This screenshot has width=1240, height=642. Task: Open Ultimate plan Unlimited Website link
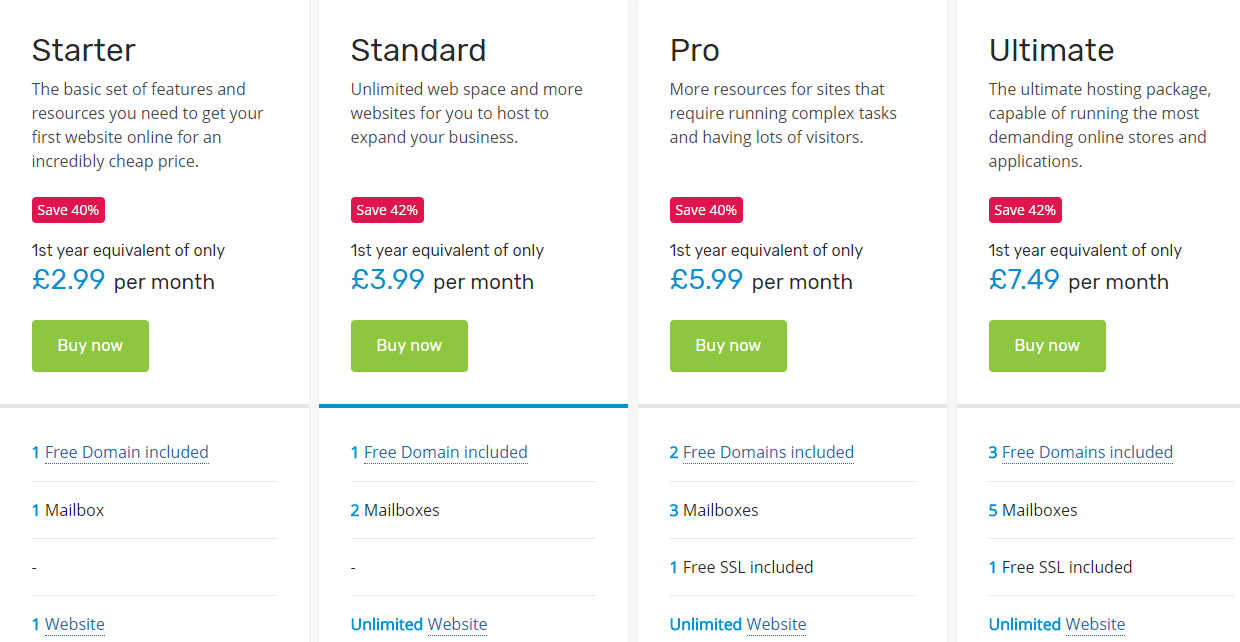coord(1095,625)
